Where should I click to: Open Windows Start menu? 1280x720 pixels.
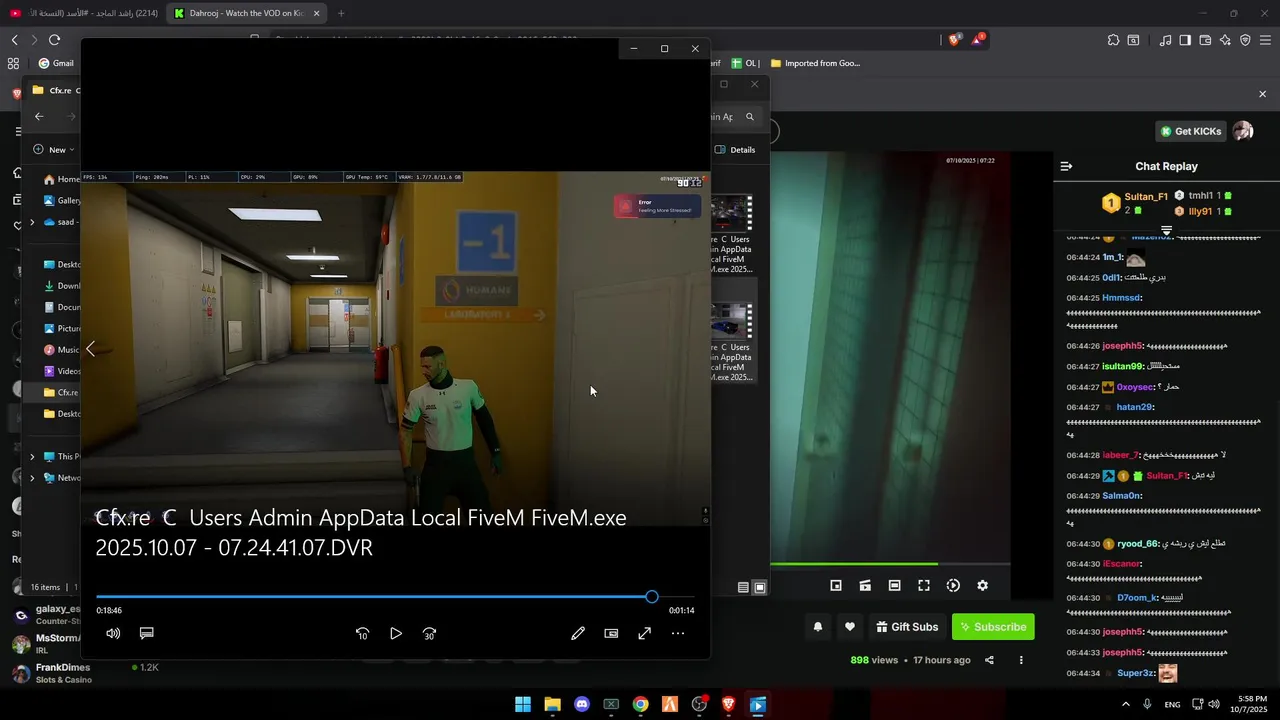click(x=523, y=705)
